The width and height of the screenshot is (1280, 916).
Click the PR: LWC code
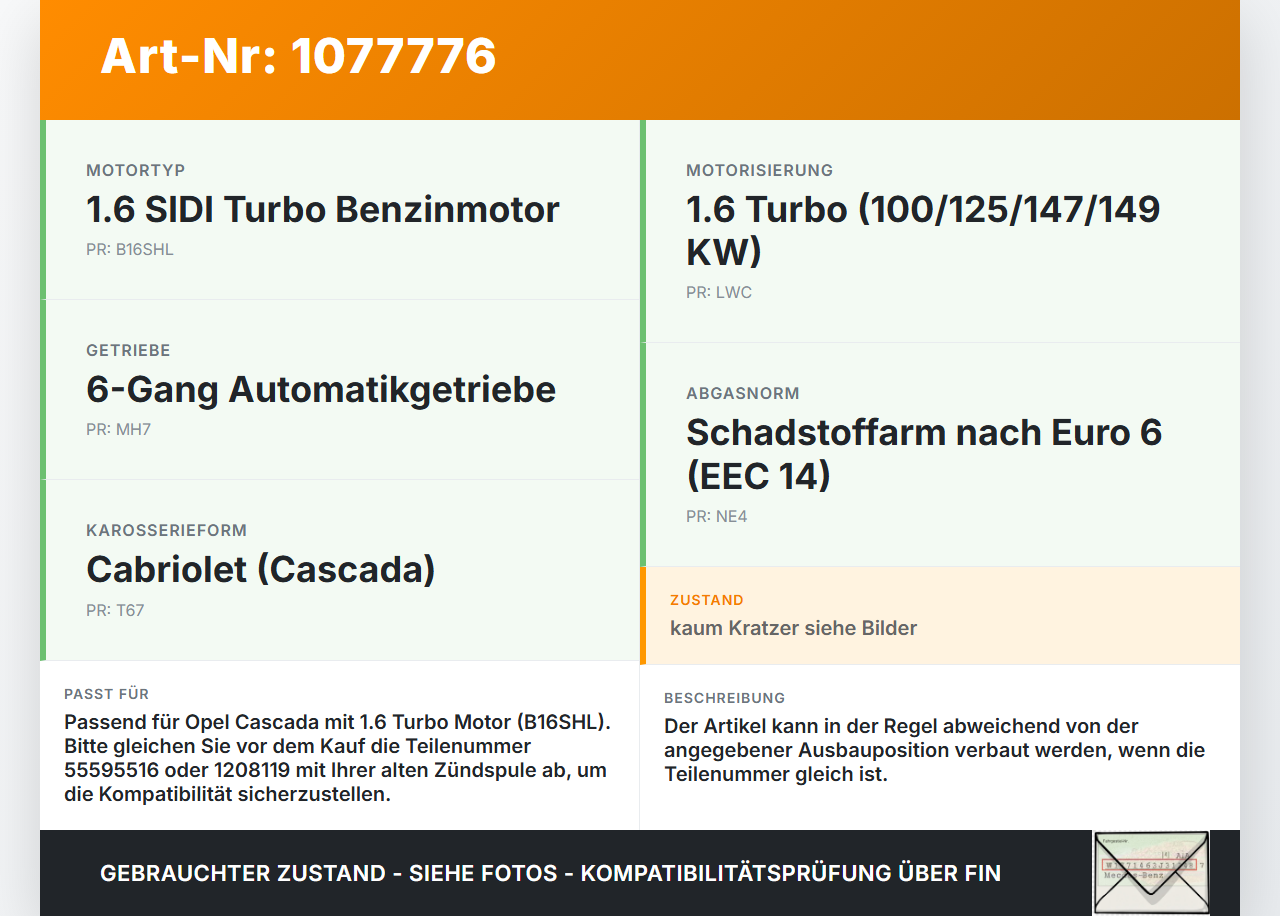click(x=719, y=293)
